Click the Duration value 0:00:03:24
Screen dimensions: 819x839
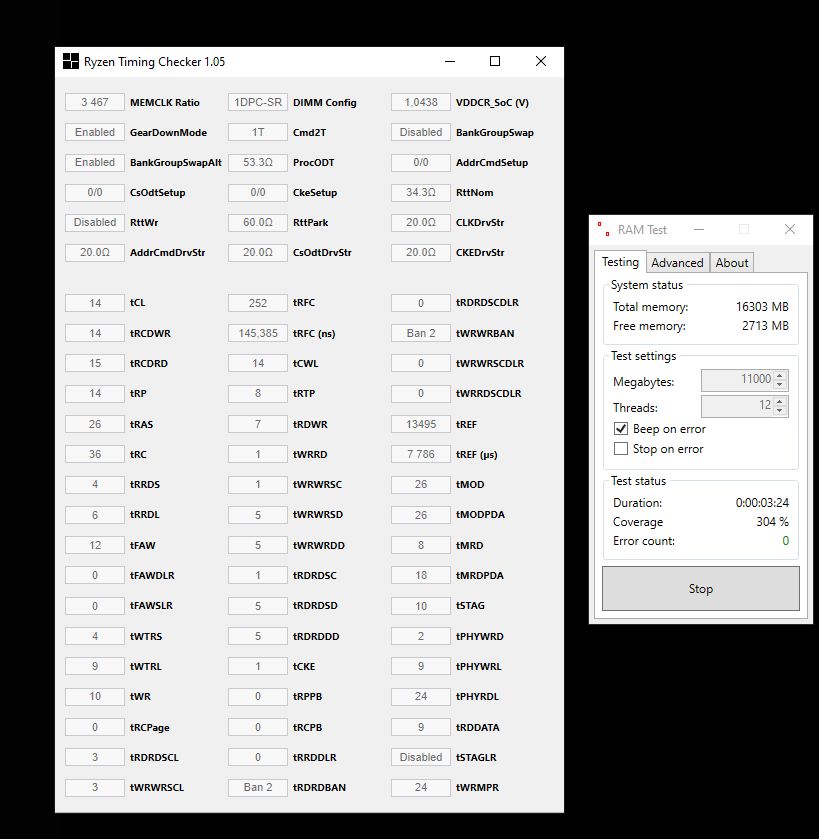[762, 502]
